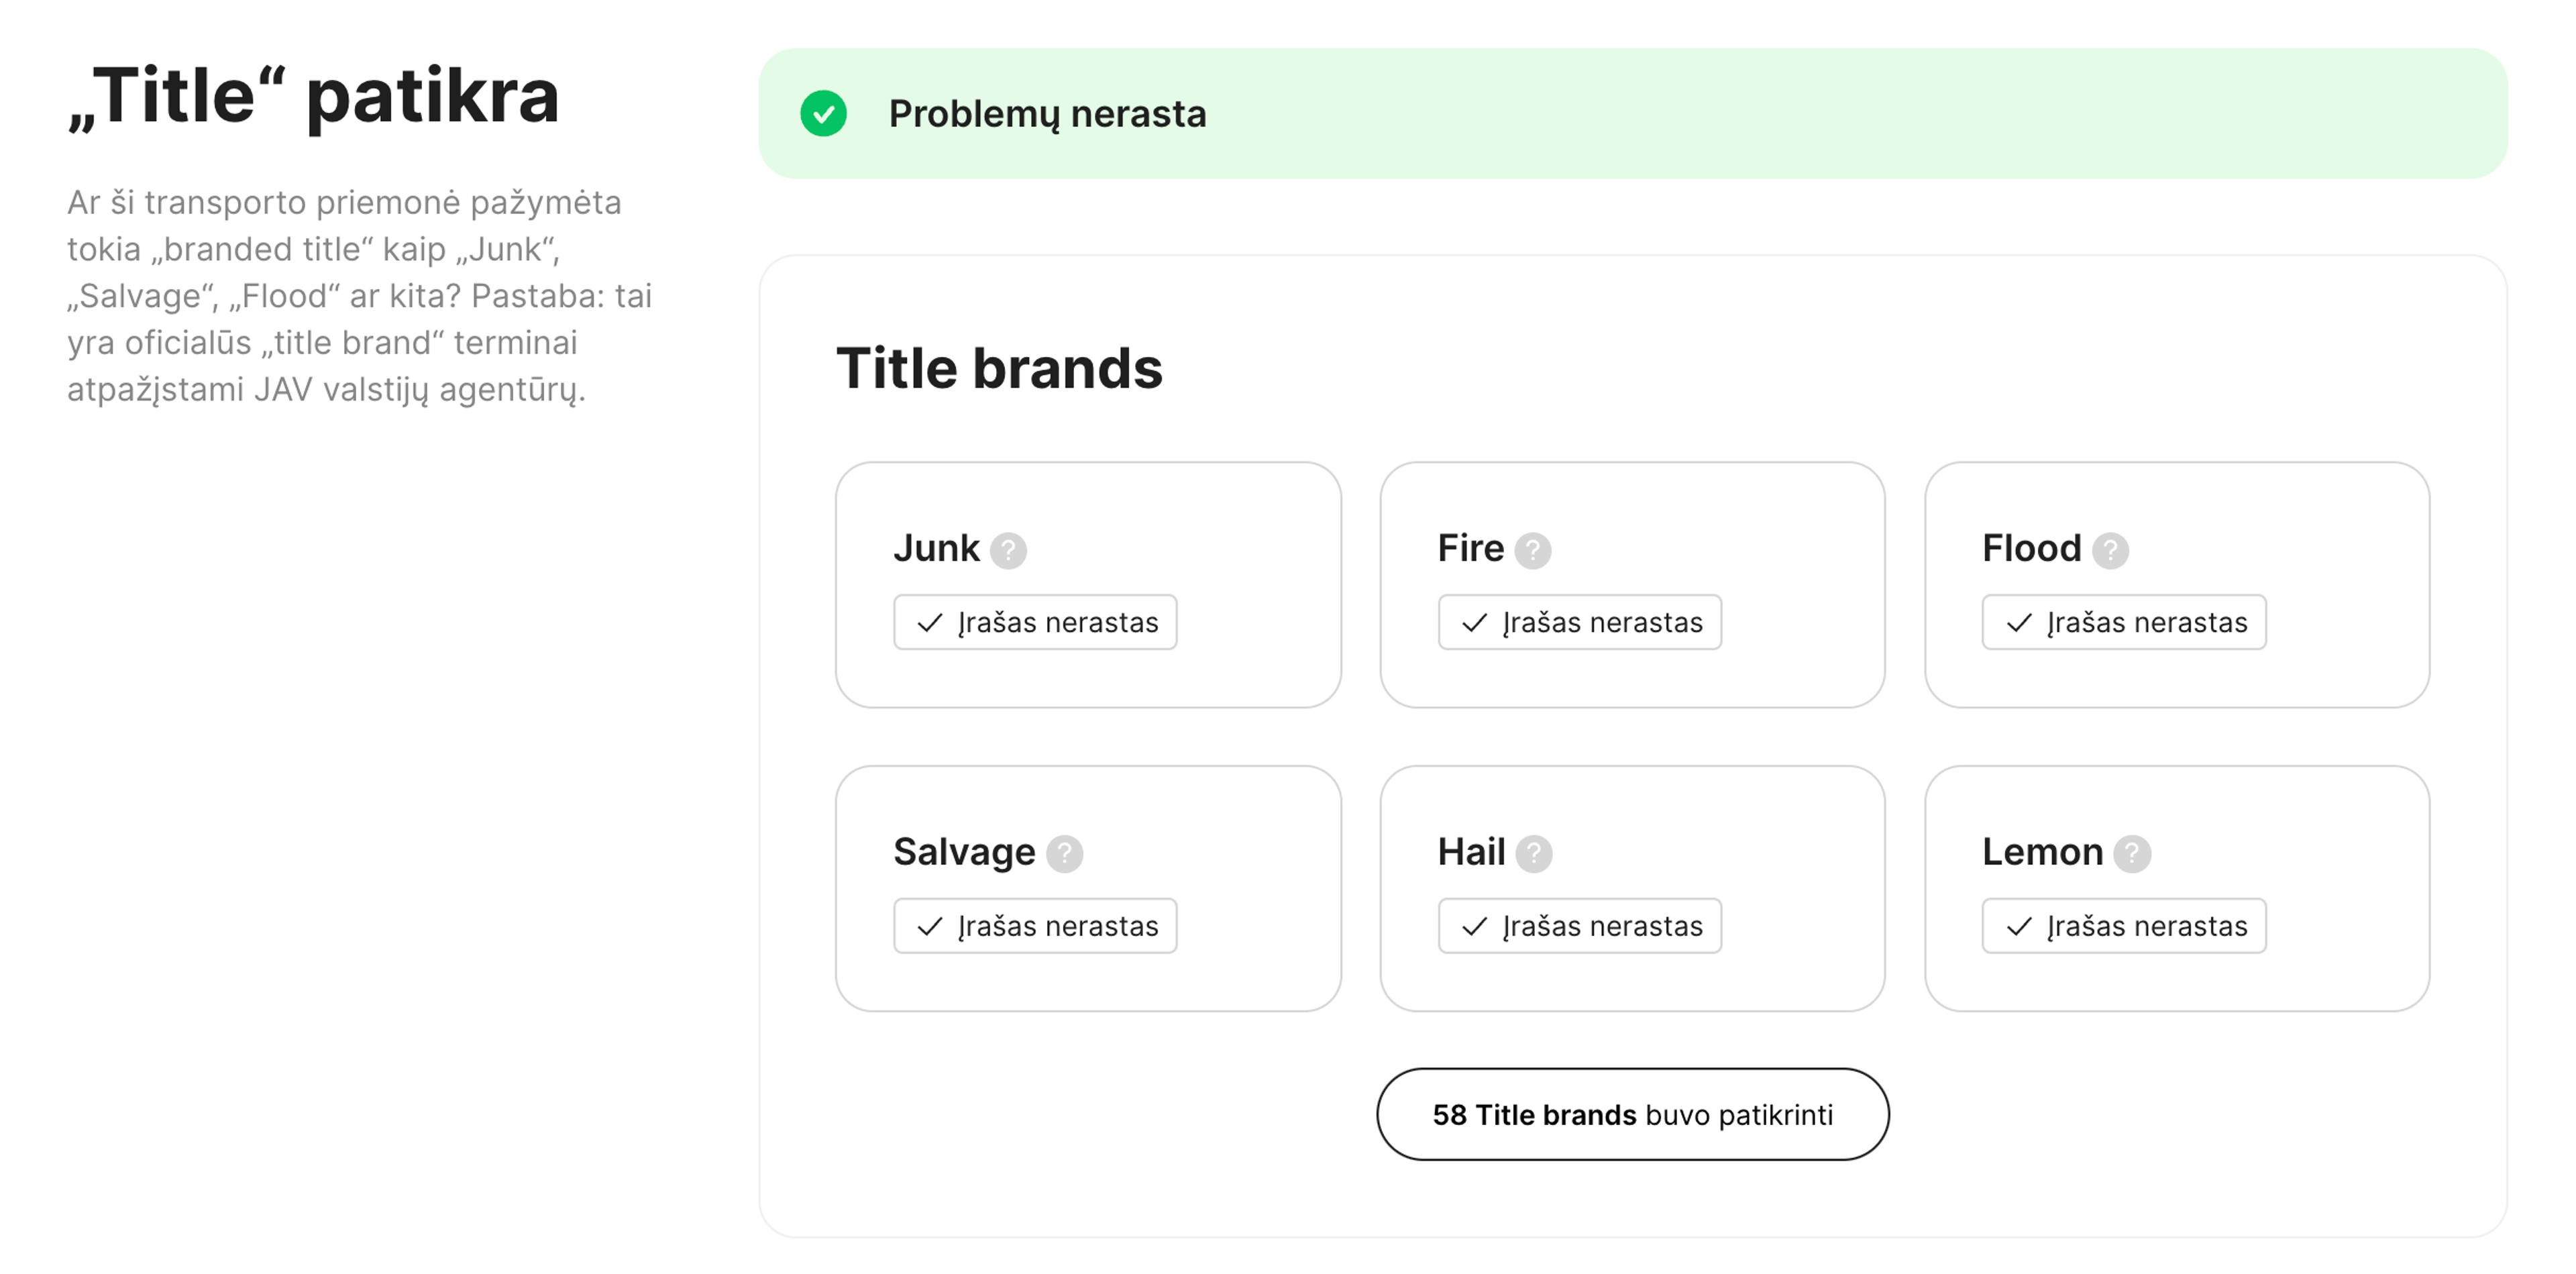Click the "Title" patikra page heading
Screen dimensions: 2576x1274
pos(314,97)
